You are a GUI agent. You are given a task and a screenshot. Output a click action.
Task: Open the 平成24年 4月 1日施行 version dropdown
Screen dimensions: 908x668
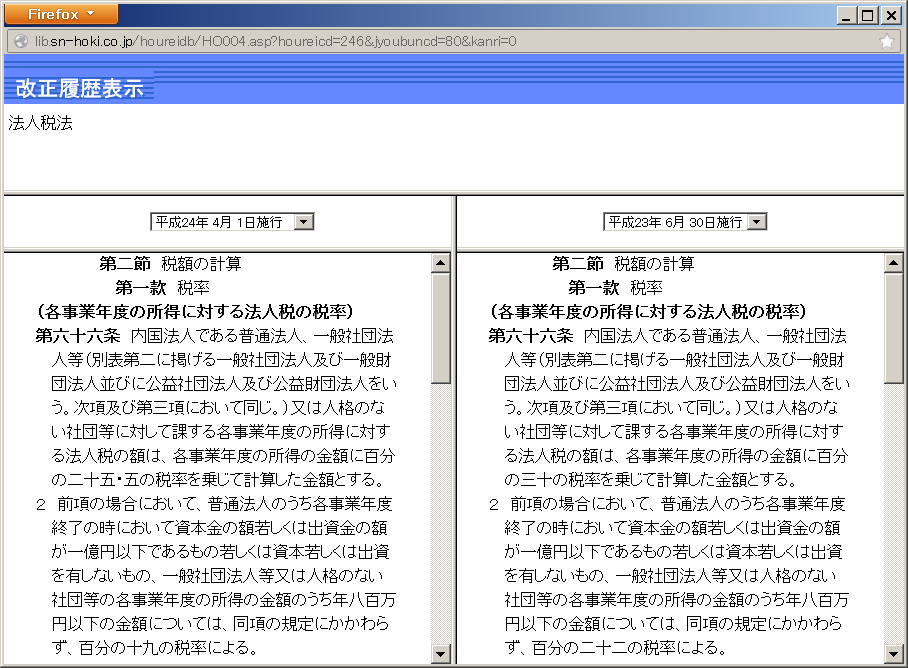point(232,222)
